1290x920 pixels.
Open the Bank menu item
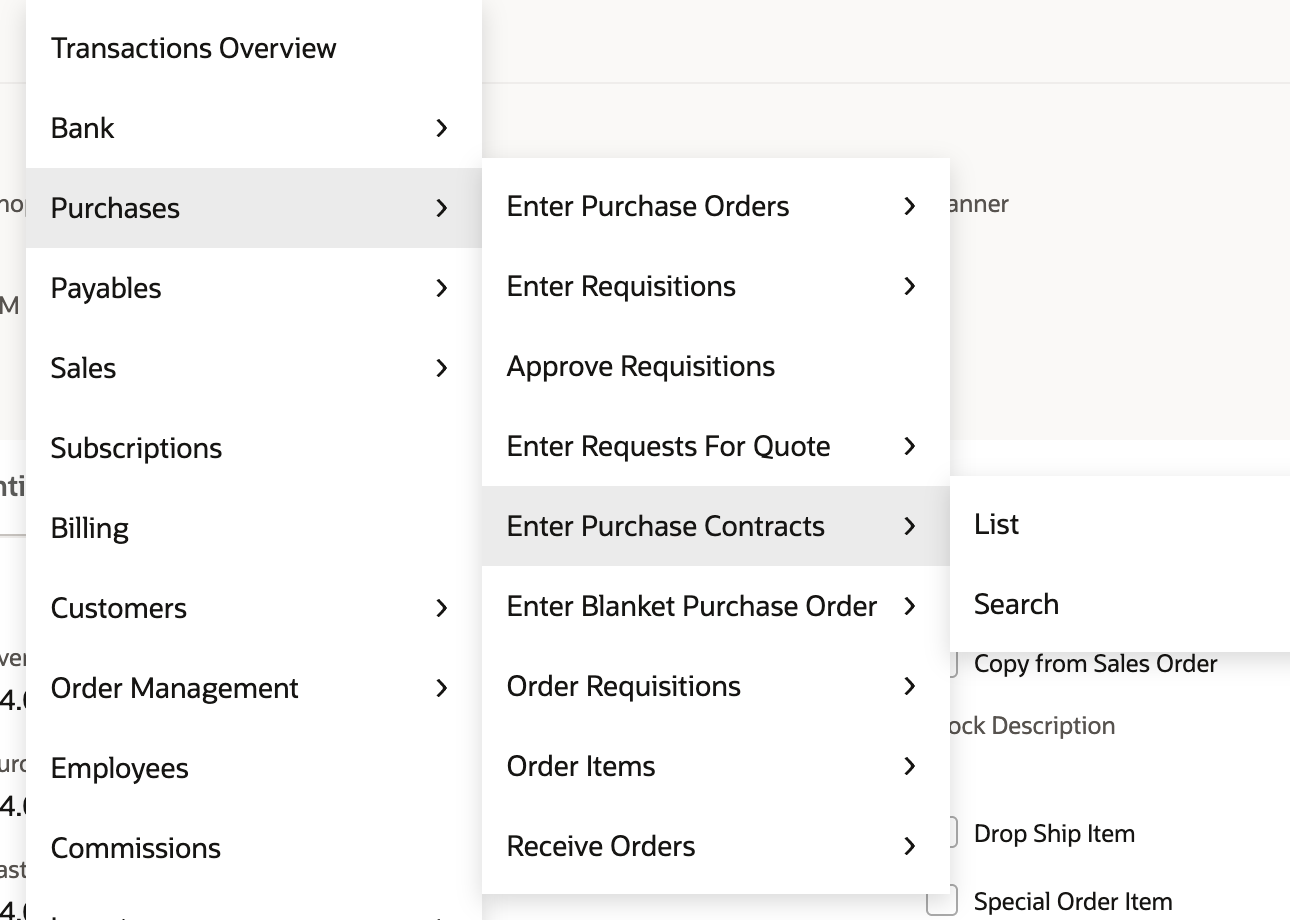[254, 128]
